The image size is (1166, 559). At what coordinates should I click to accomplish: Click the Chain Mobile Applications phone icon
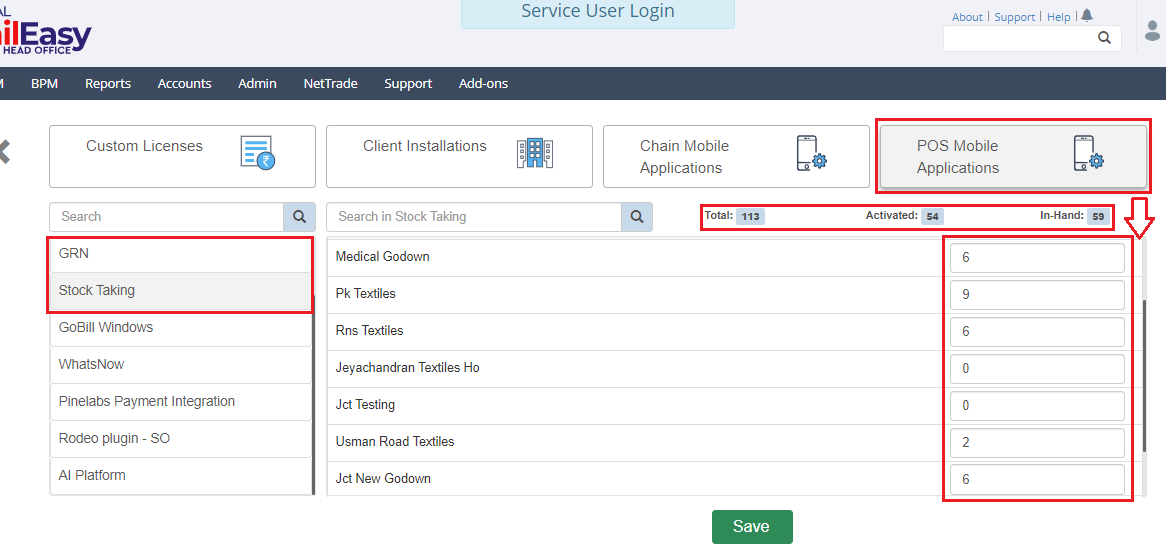811,153
